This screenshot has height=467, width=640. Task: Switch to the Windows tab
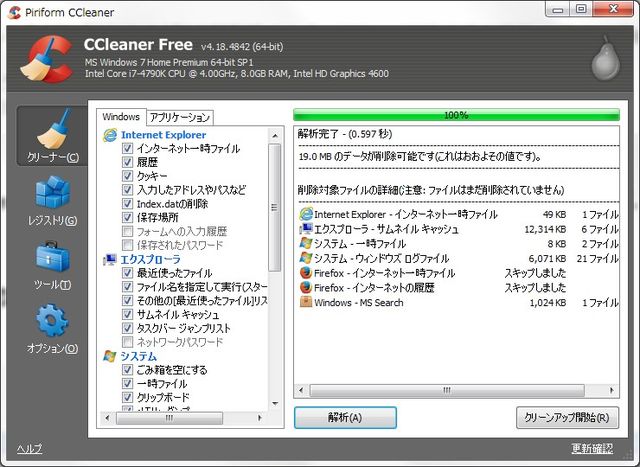pos(121,117)
